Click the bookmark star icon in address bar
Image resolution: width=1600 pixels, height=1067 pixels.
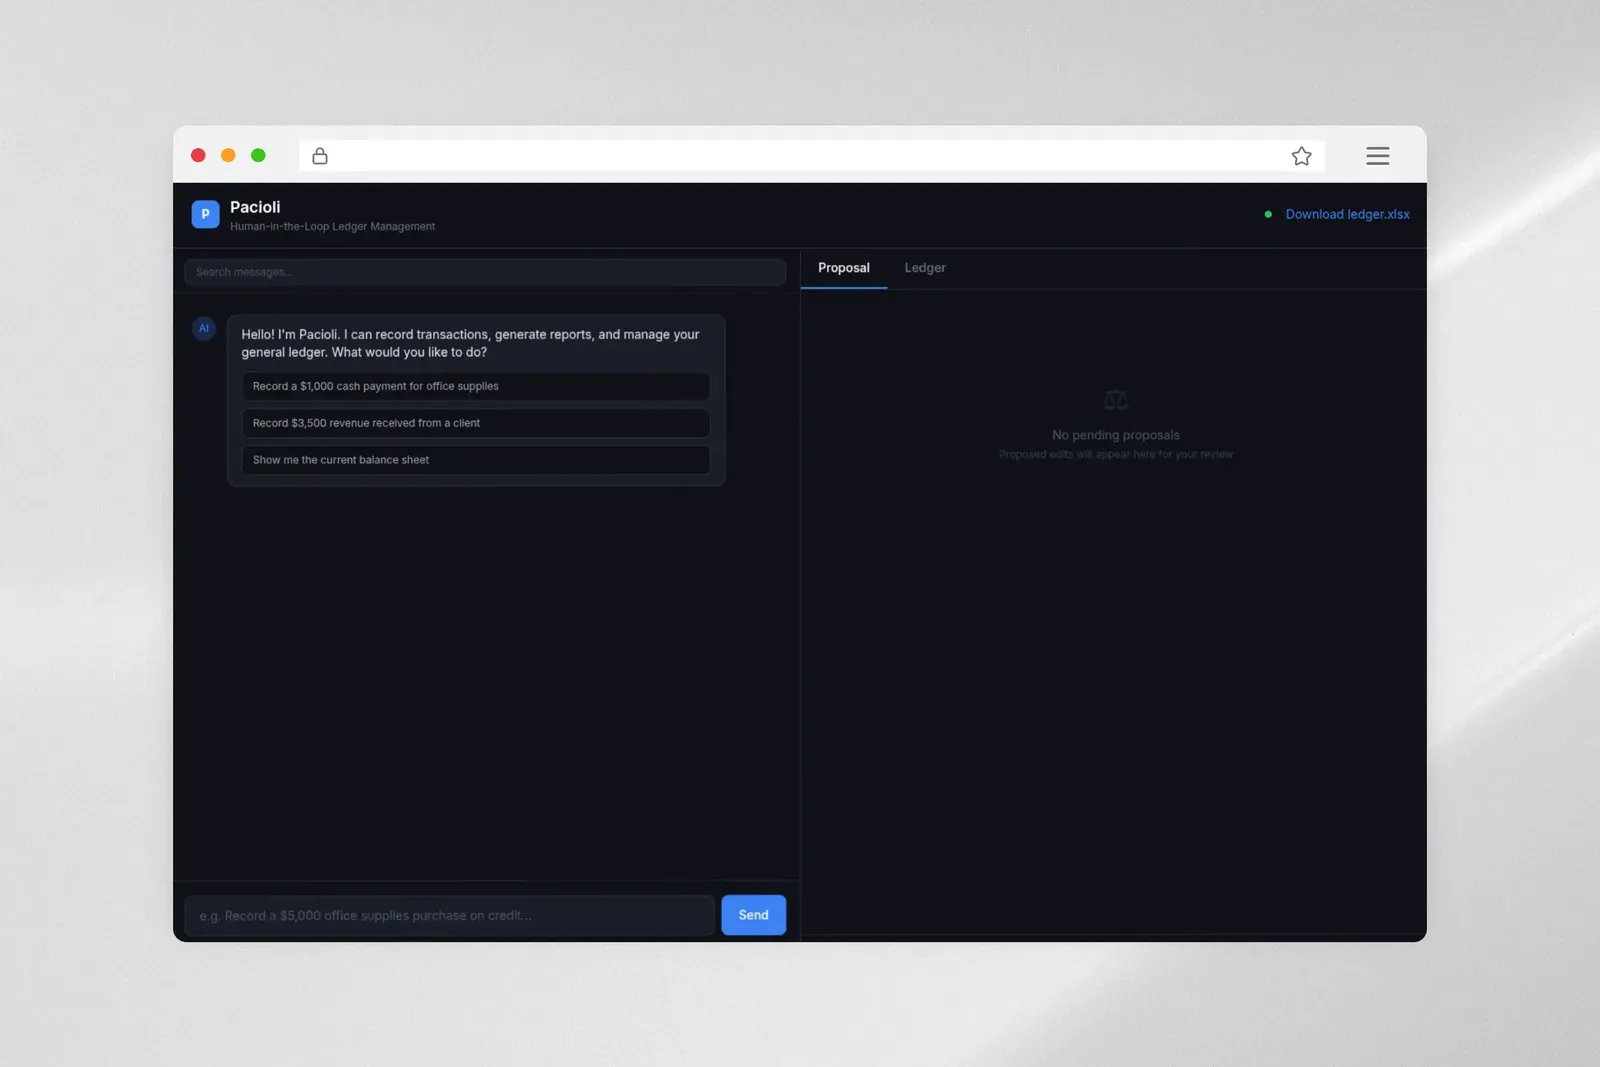pyautogui.click(x=1301, y=156)
